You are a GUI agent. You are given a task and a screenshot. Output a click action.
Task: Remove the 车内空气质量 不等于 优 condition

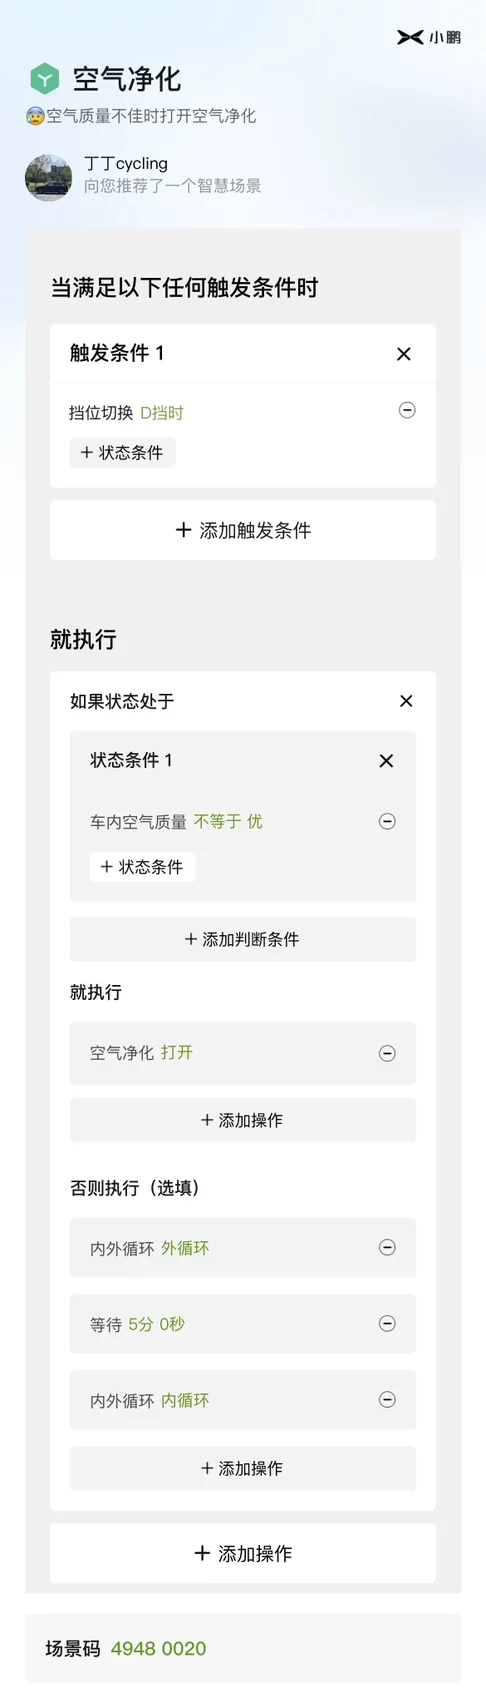point(387,821)
